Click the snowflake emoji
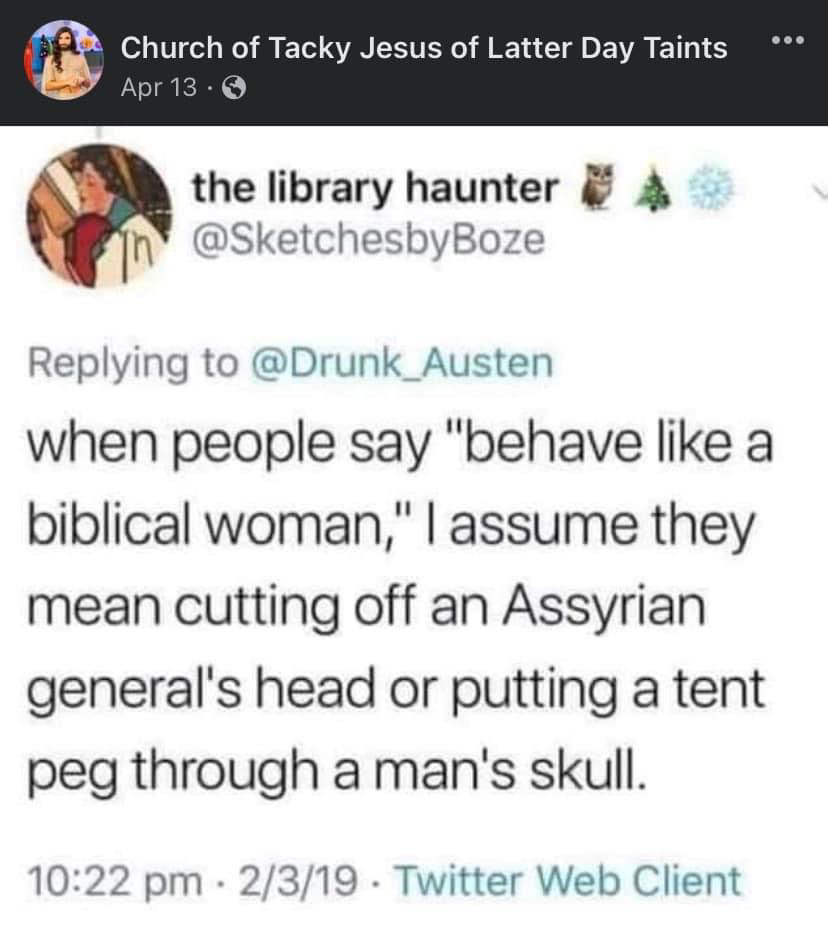 pos(711,188)
